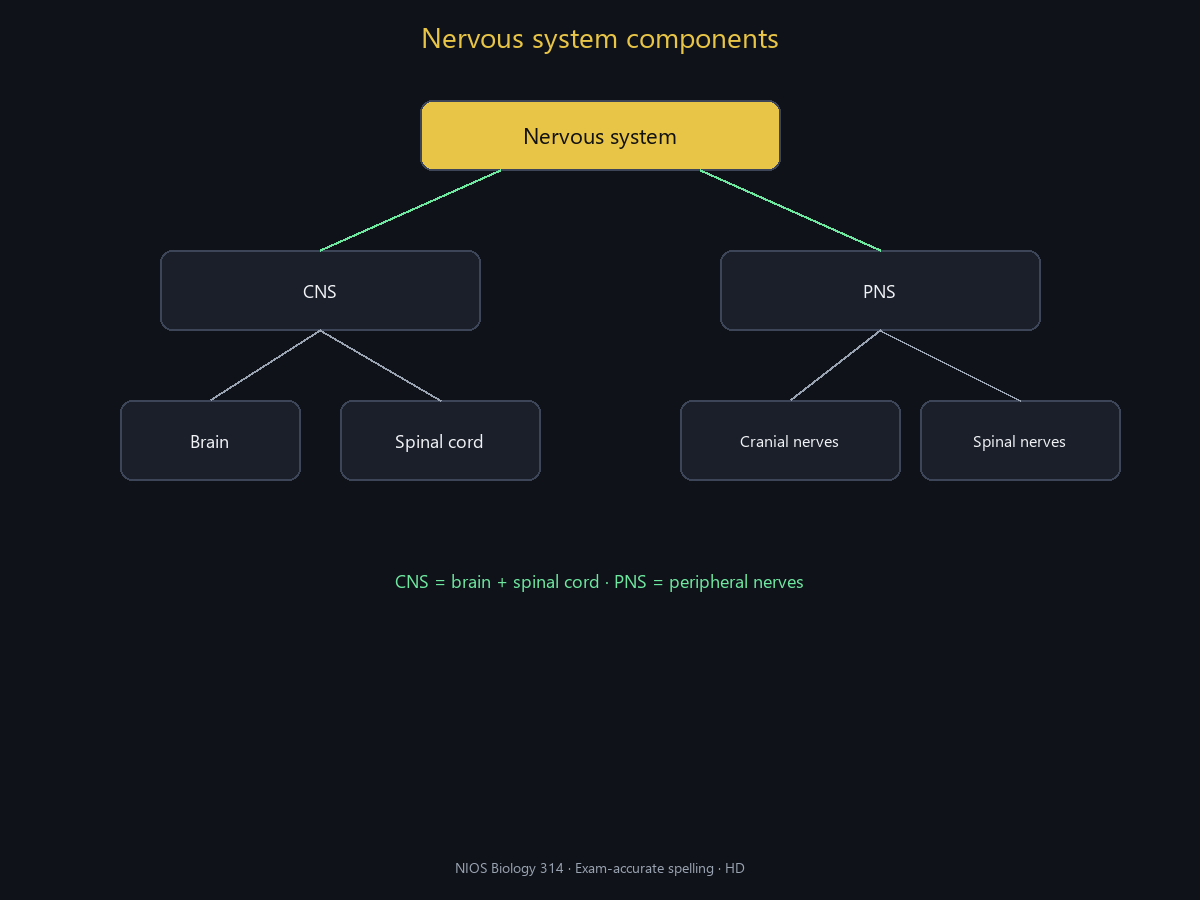Screen dimensions: 1200x900
Task: Select the Nervous system root node
Action: pos(600,135)
